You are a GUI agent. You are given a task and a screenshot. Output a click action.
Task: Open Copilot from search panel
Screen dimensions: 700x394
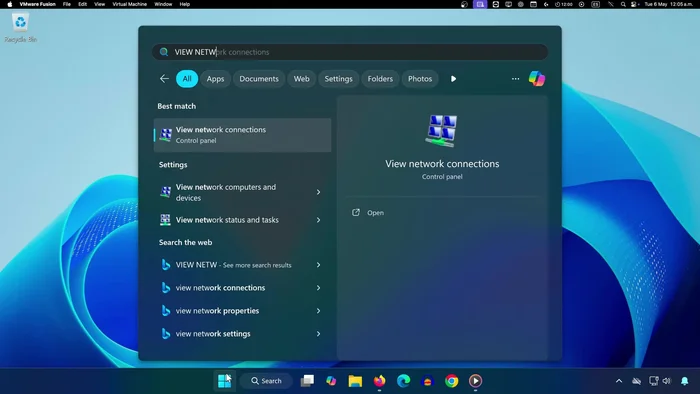pos(537,79)
